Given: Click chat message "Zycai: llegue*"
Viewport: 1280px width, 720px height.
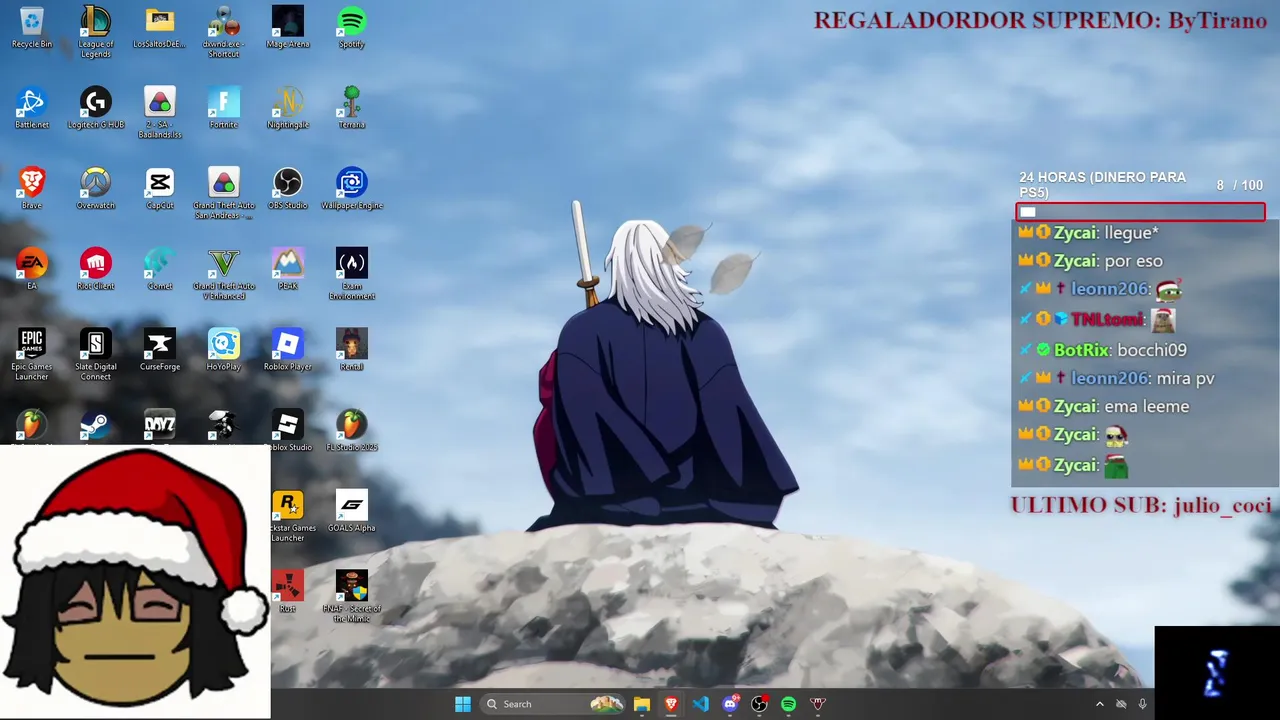Looking at the screenshot, I should coord(1089,233).
